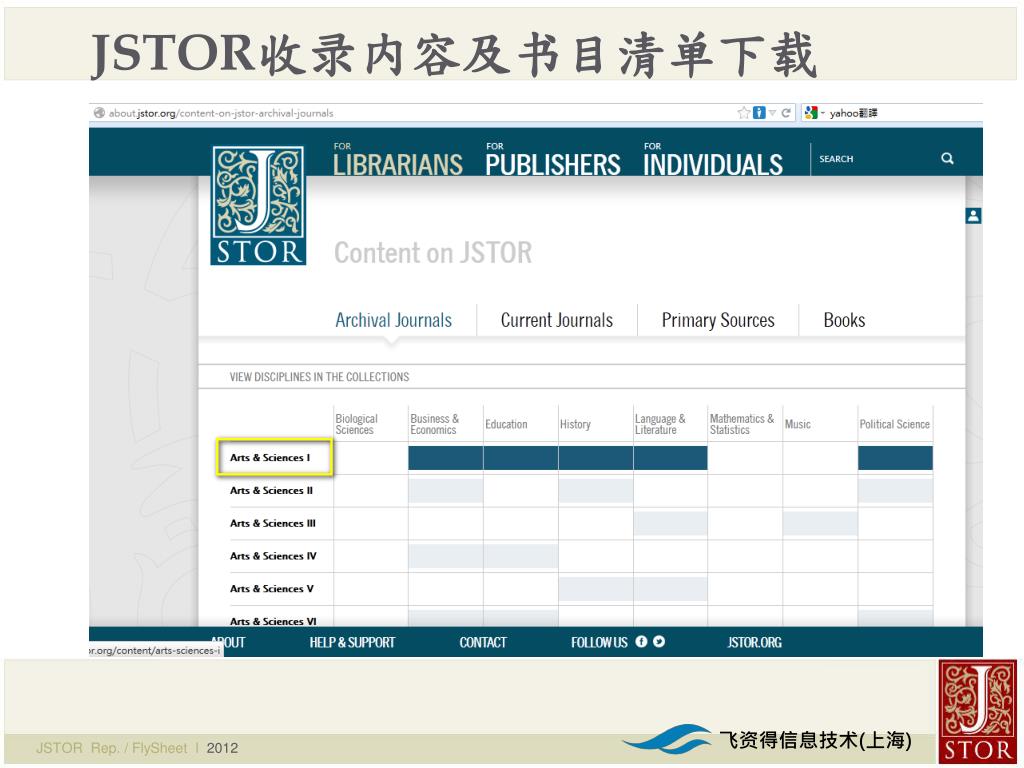Screen dimensions: 1024x768
Task: Click the Search input field
Action: click(875, 159)
